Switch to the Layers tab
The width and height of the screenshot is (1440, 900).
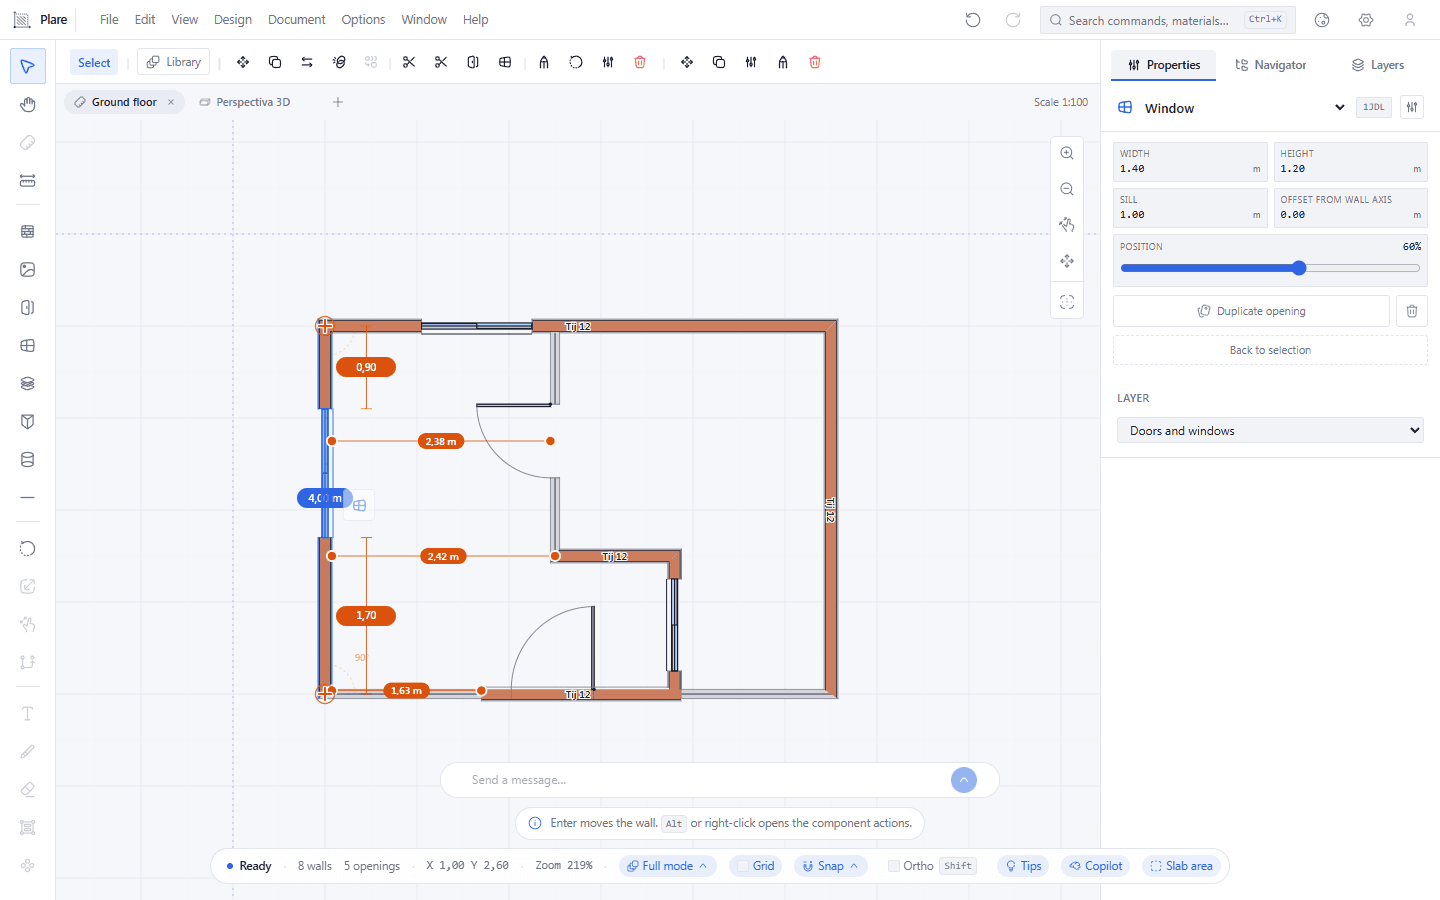click(x=1378, y=65)
